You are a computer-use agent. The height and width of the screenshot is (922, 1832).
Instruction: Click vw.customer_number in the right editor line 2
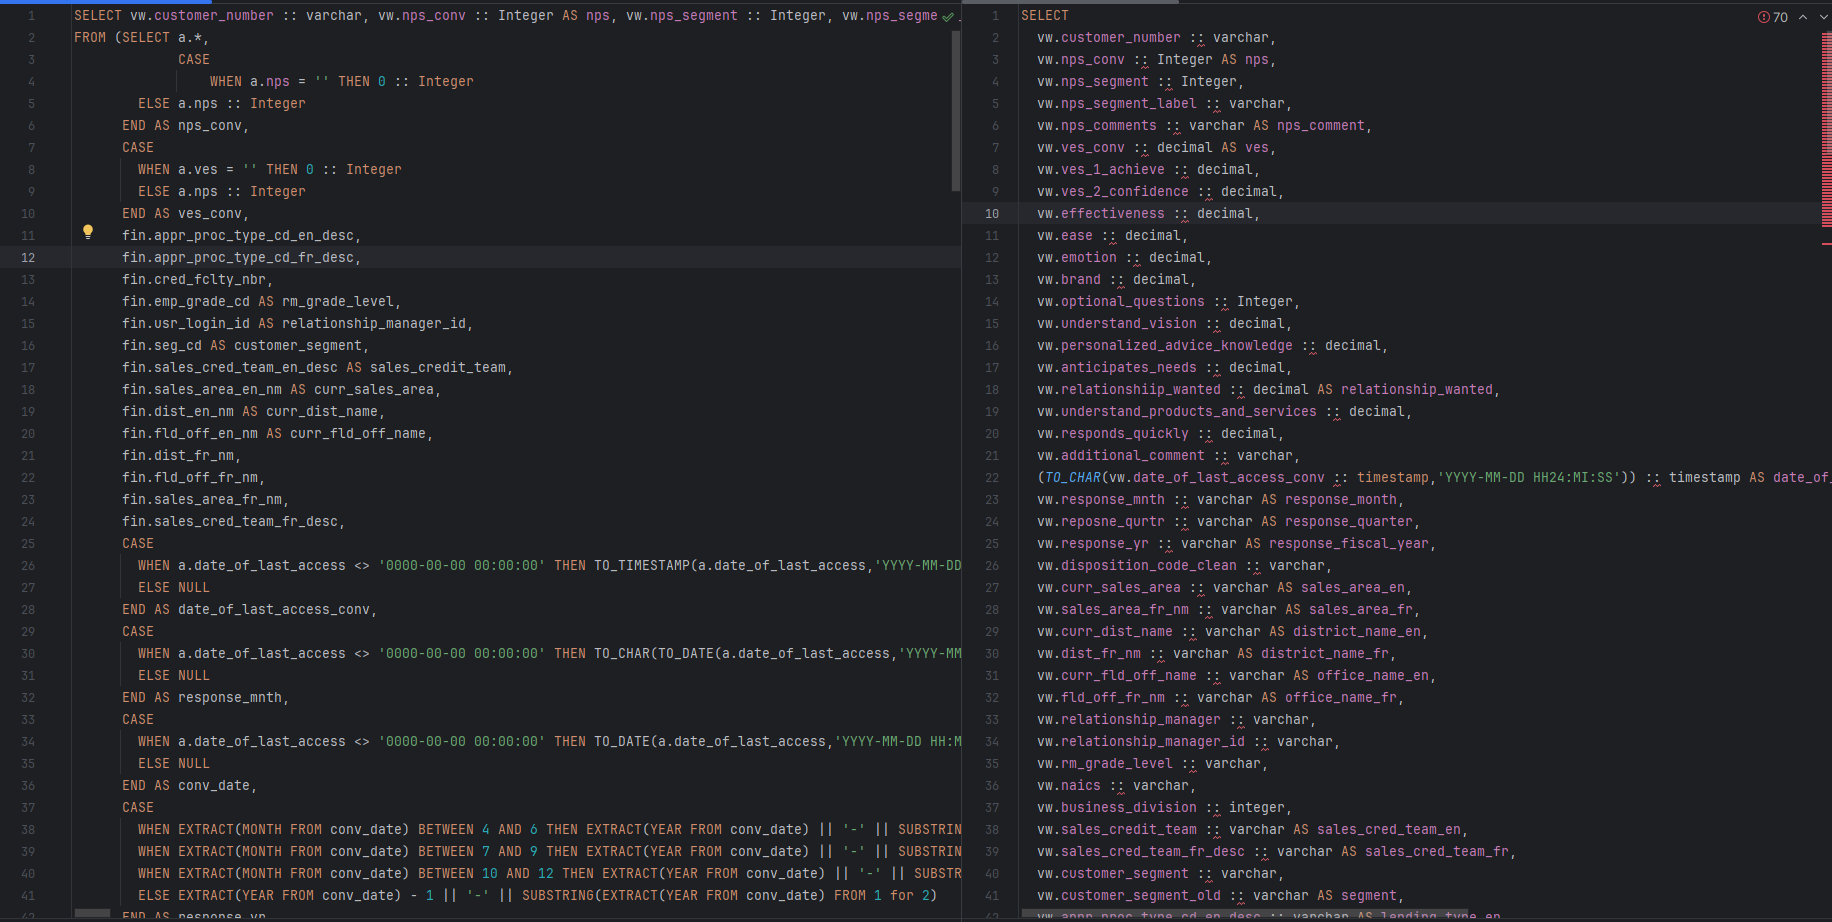click(x=1109, y=38)
